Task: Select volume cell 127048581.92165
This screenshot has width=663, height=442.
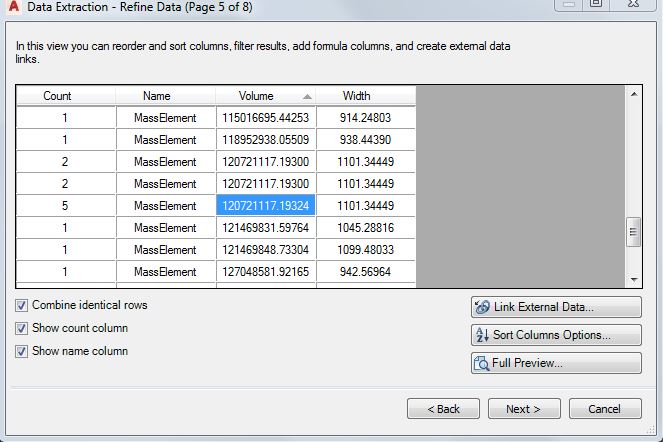Action: coord(266,272)
